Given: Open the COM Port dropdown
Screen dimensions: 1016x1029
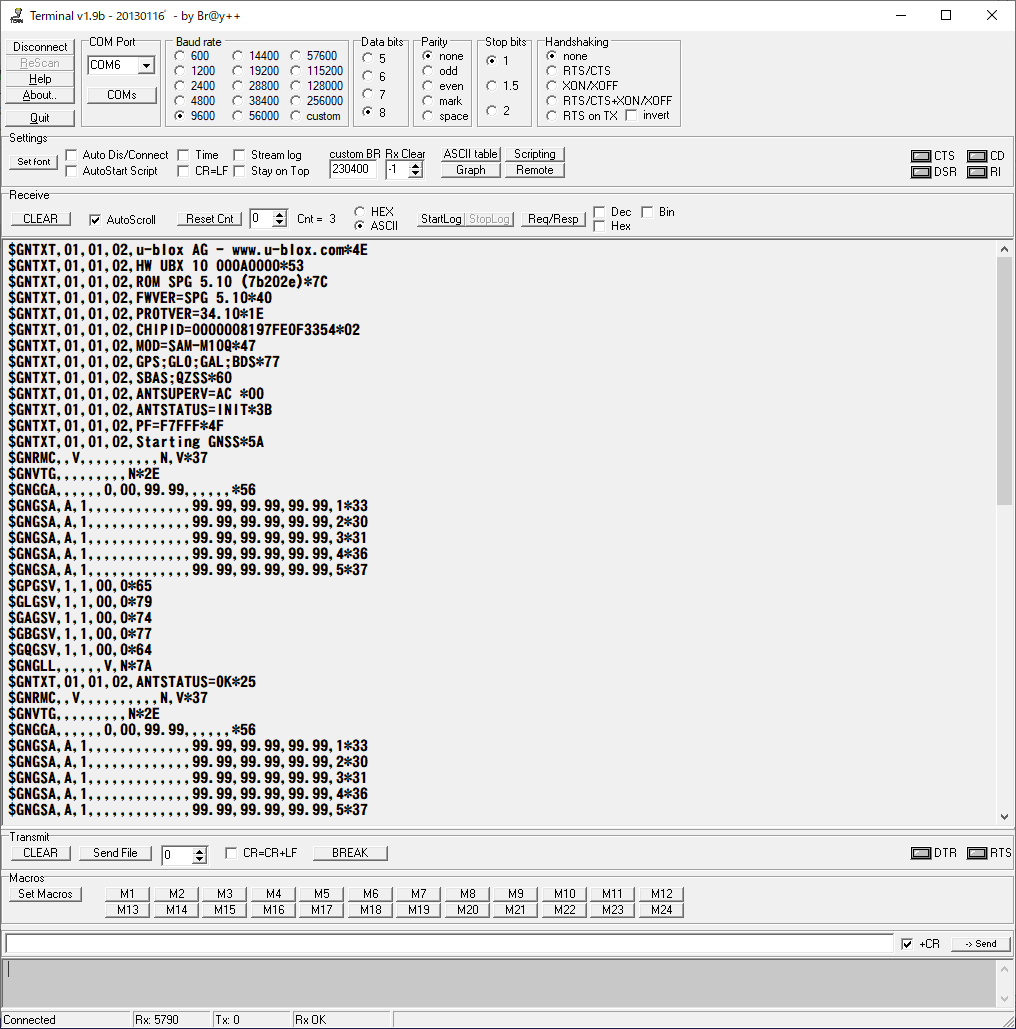Looking at the screenshot, I should (x=146, y=65).
